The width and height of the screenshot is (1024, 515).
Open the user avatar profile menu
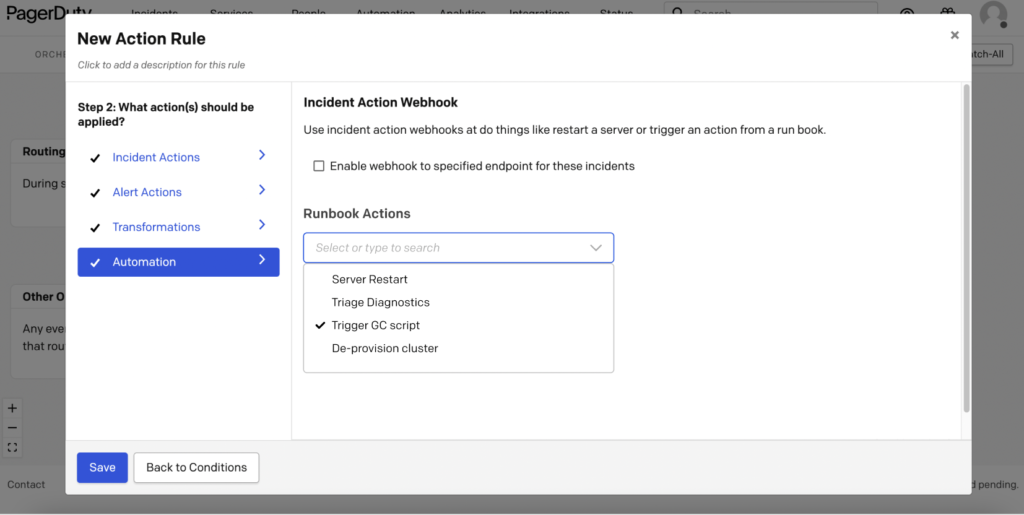pos(992,13)
